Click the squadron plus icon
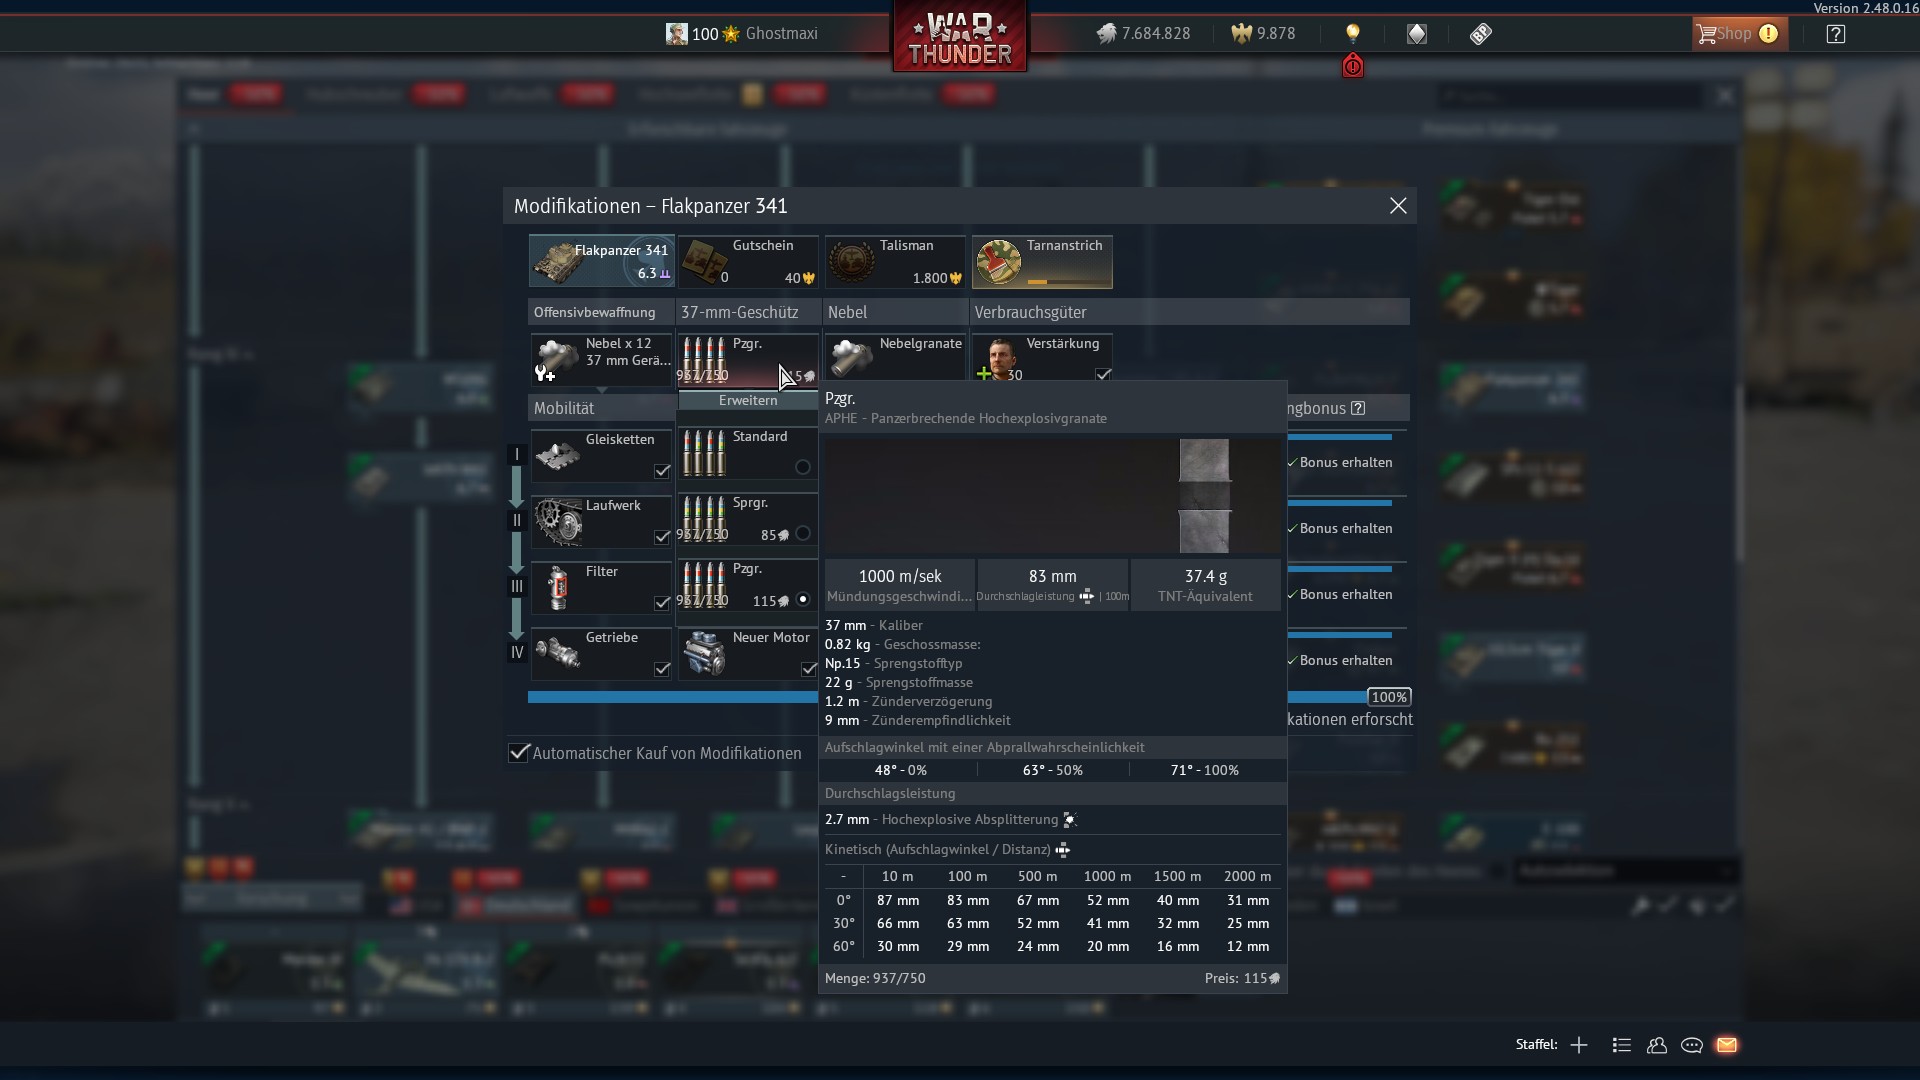Viewport: 1920px width, 1080px height. [x=1579, y=1045]
